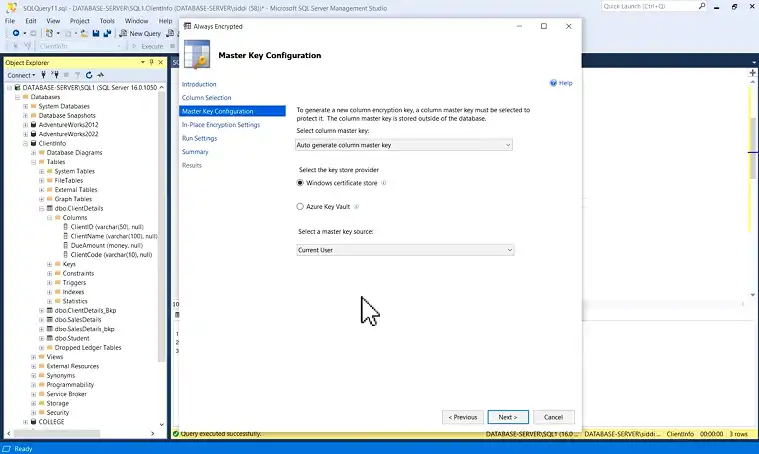759x454 pixels.
Task: Click the Save All icon
Action: coord(107,33)
